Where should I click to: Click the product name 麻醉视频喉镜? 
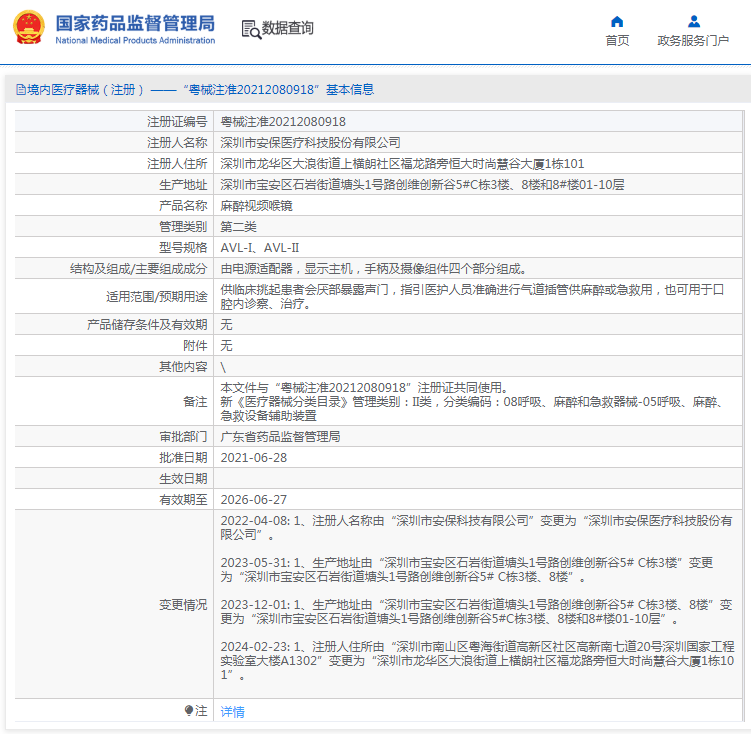click(256, 206)
